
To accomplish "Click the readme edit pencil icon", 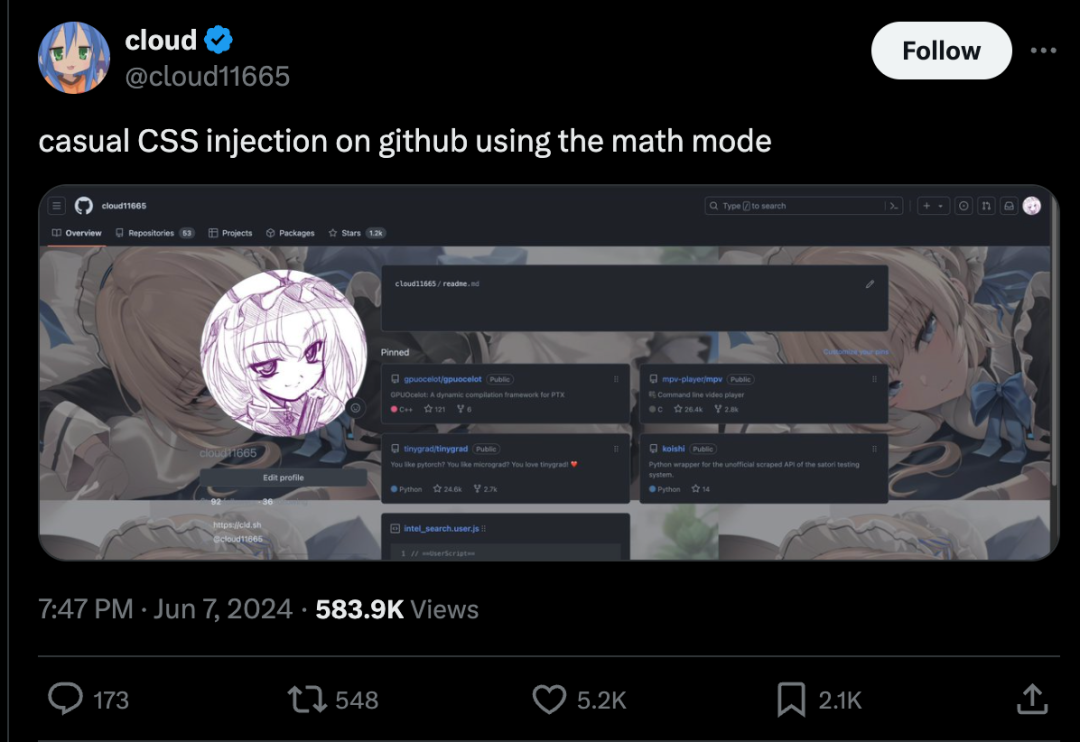I will tap(870, 284).
